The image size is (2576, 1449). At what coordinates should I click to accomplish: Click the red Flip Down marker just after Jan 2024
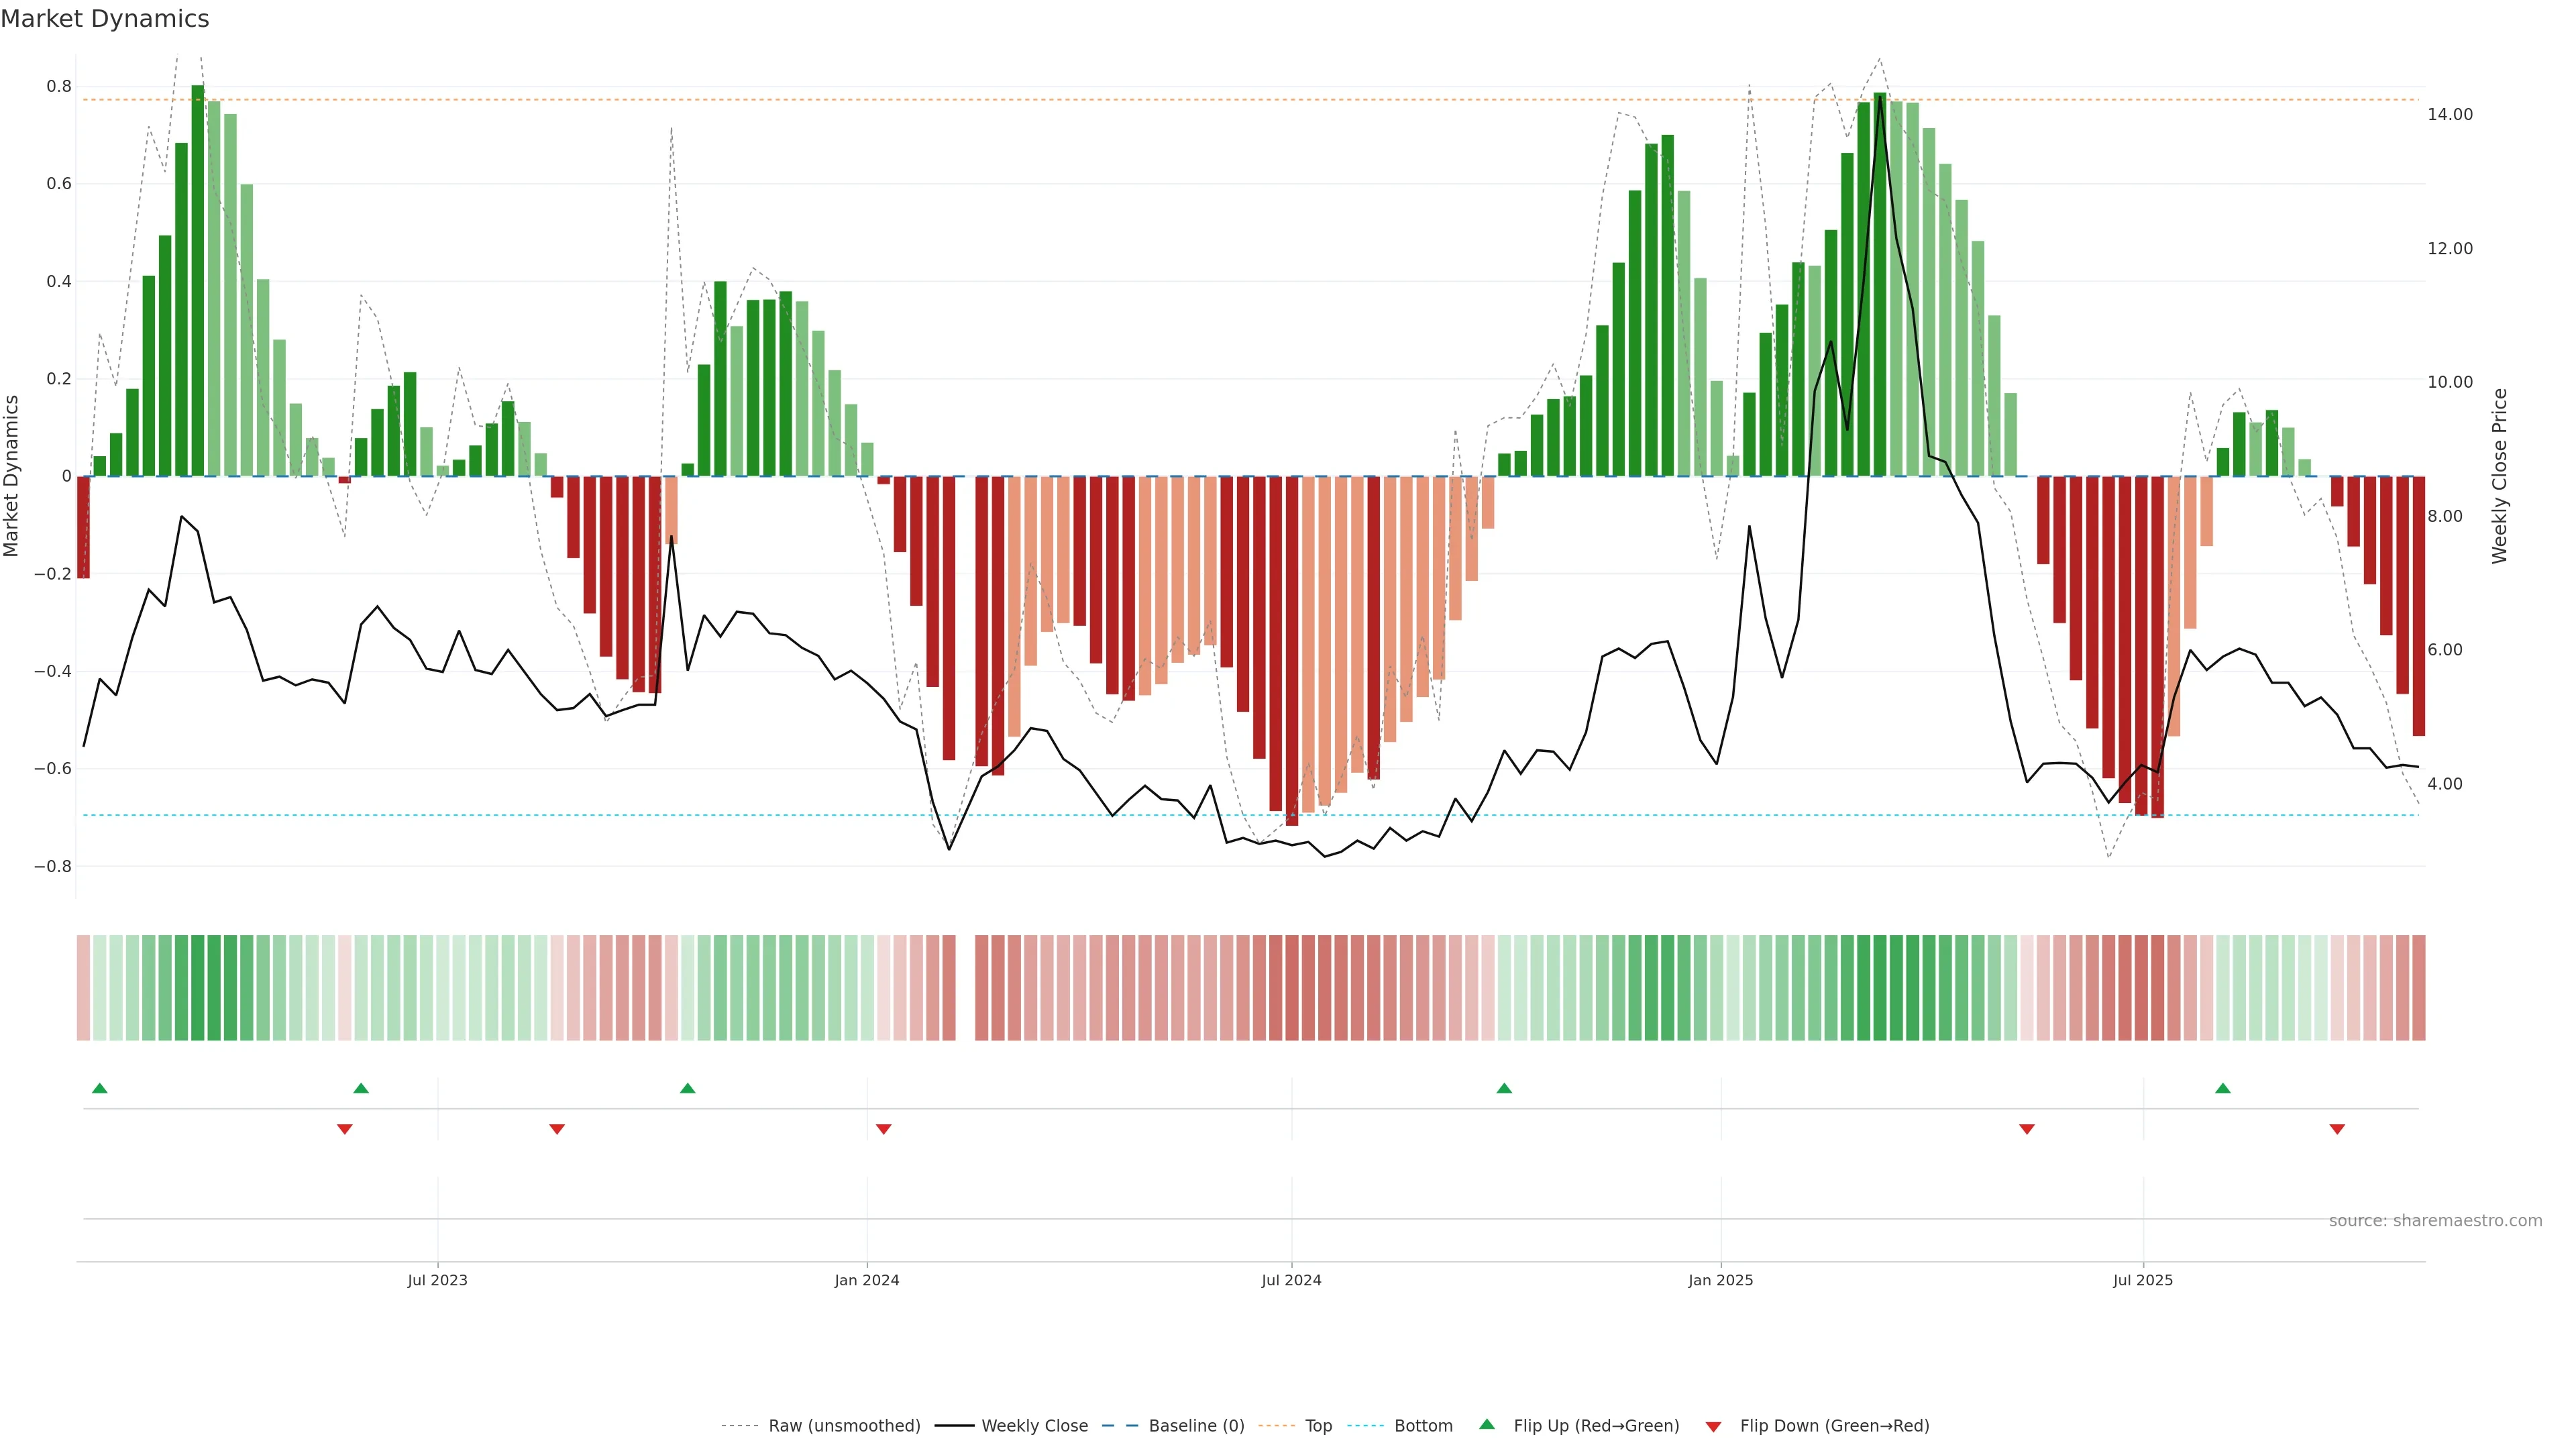point(883,1129)
